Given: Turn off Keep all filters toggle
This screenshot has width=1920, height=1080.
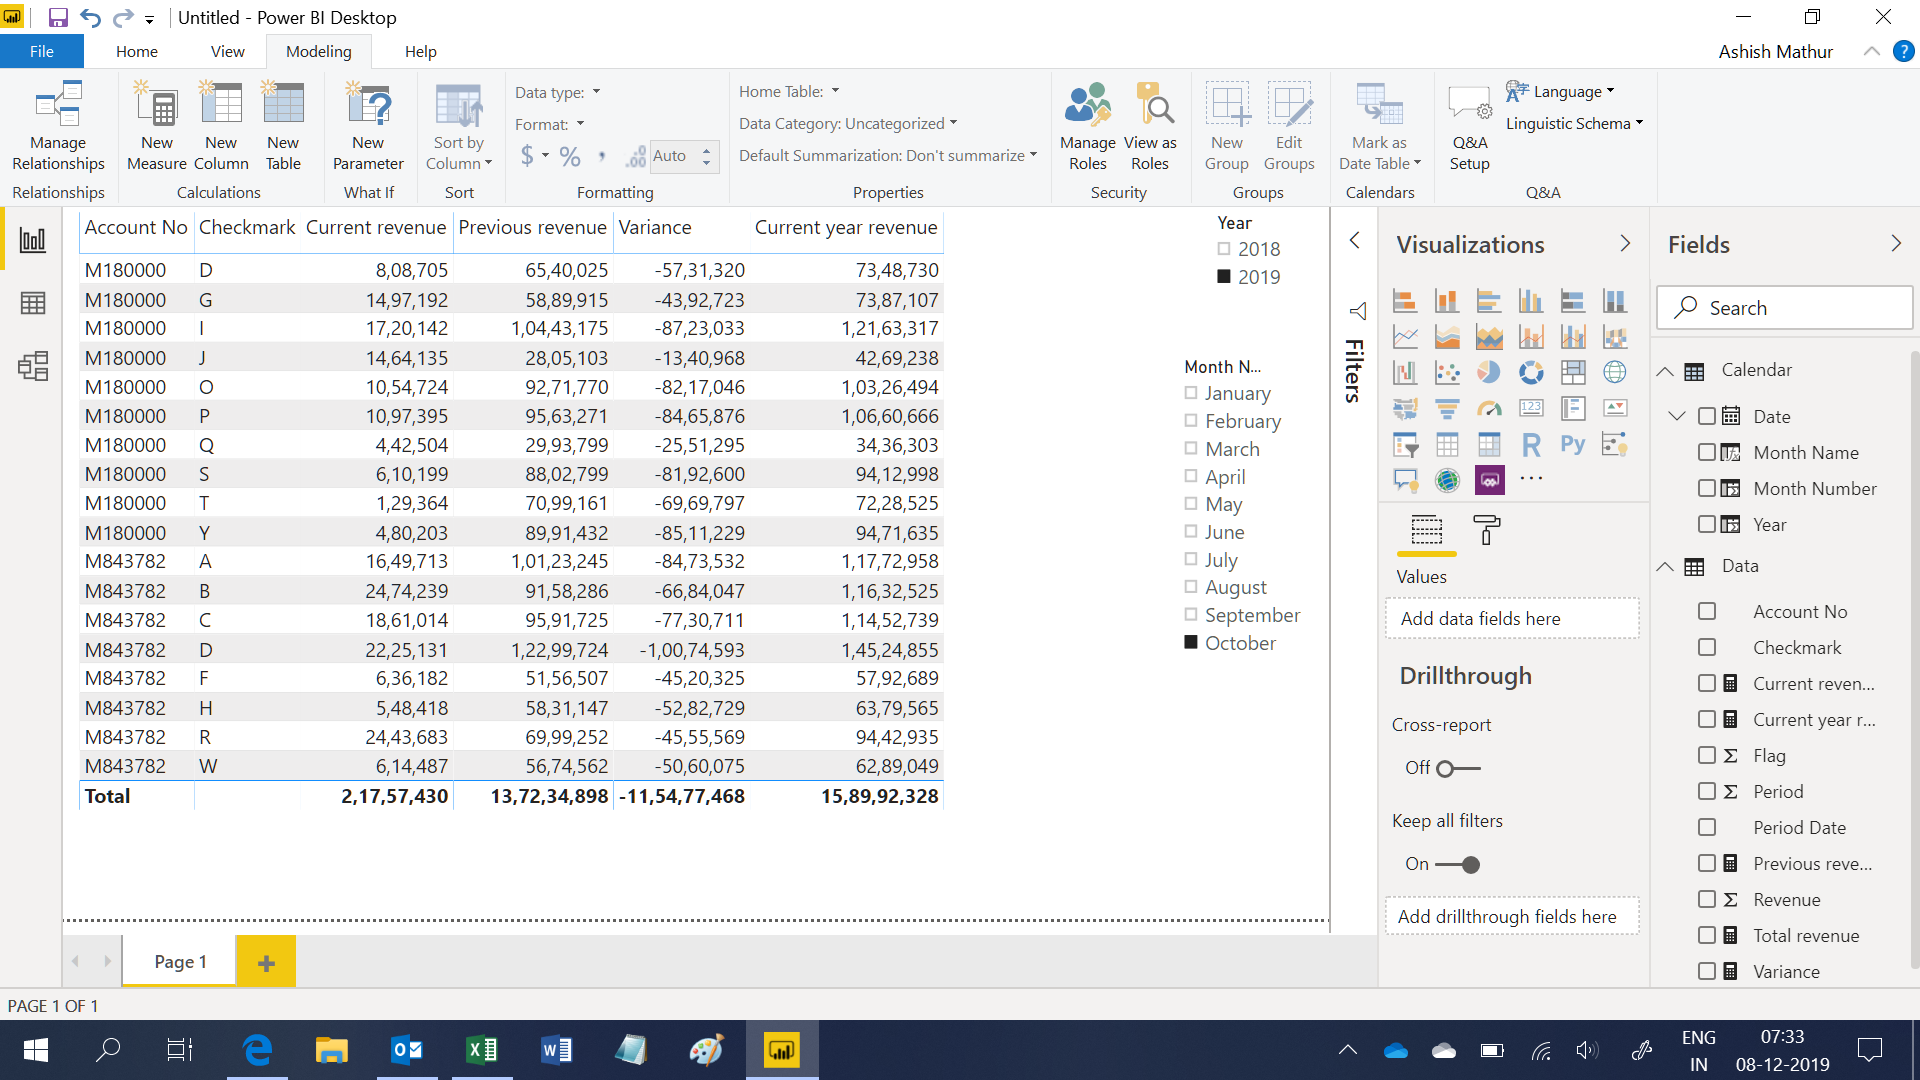Looking at the screenshot, I should 1458,864.
